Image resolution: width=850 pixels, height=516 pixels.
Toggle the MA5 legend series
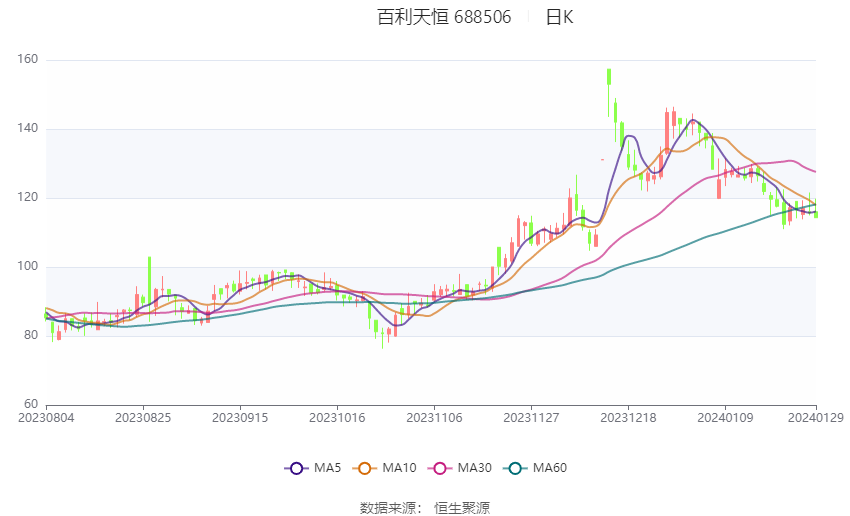tap(313, 468)
